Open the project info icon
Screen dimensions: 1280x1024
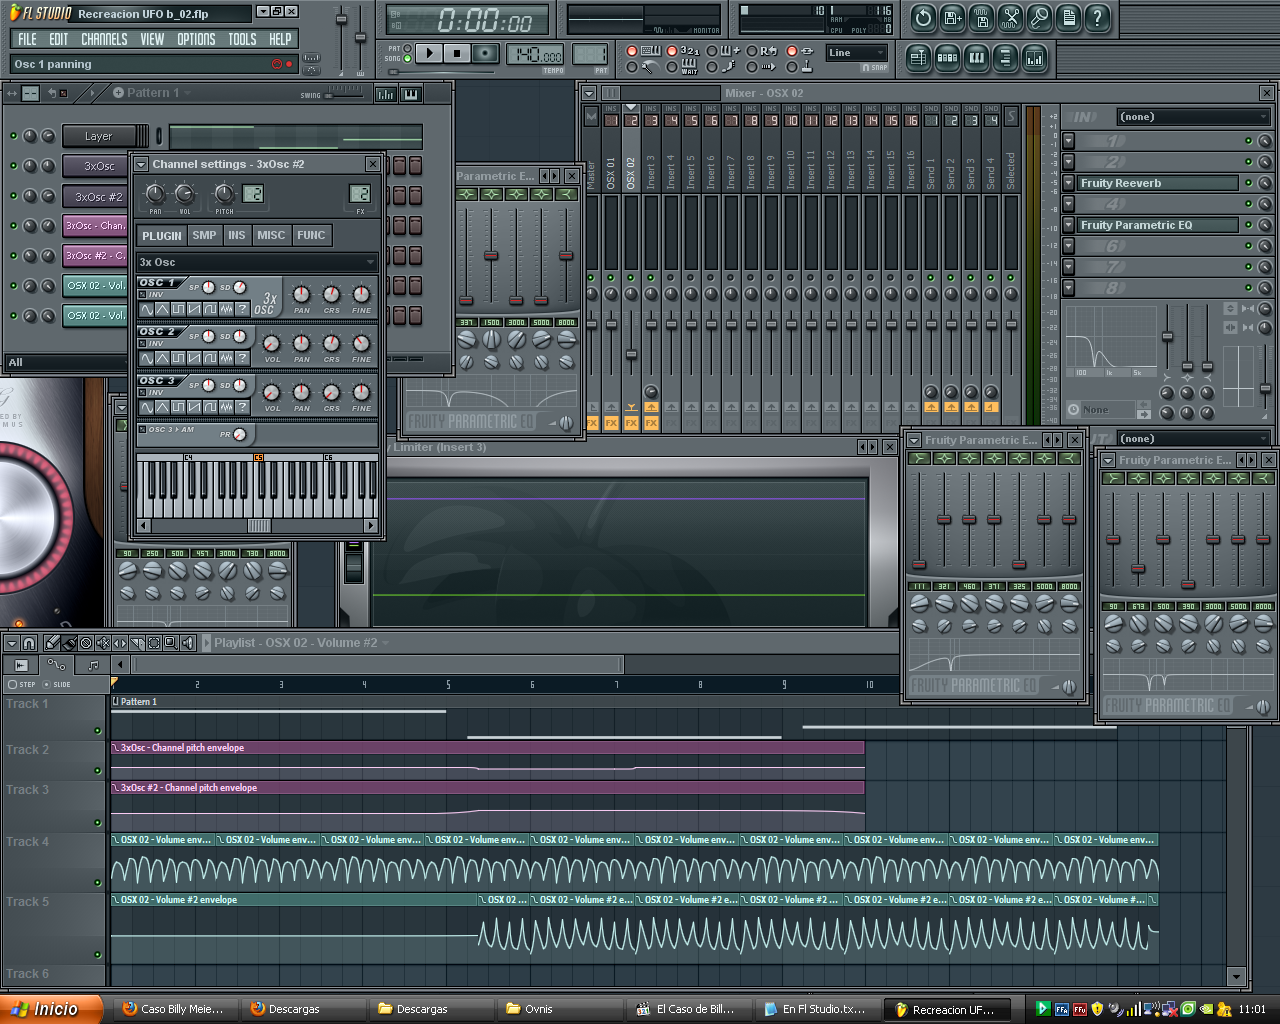(x=1068, y=17)
